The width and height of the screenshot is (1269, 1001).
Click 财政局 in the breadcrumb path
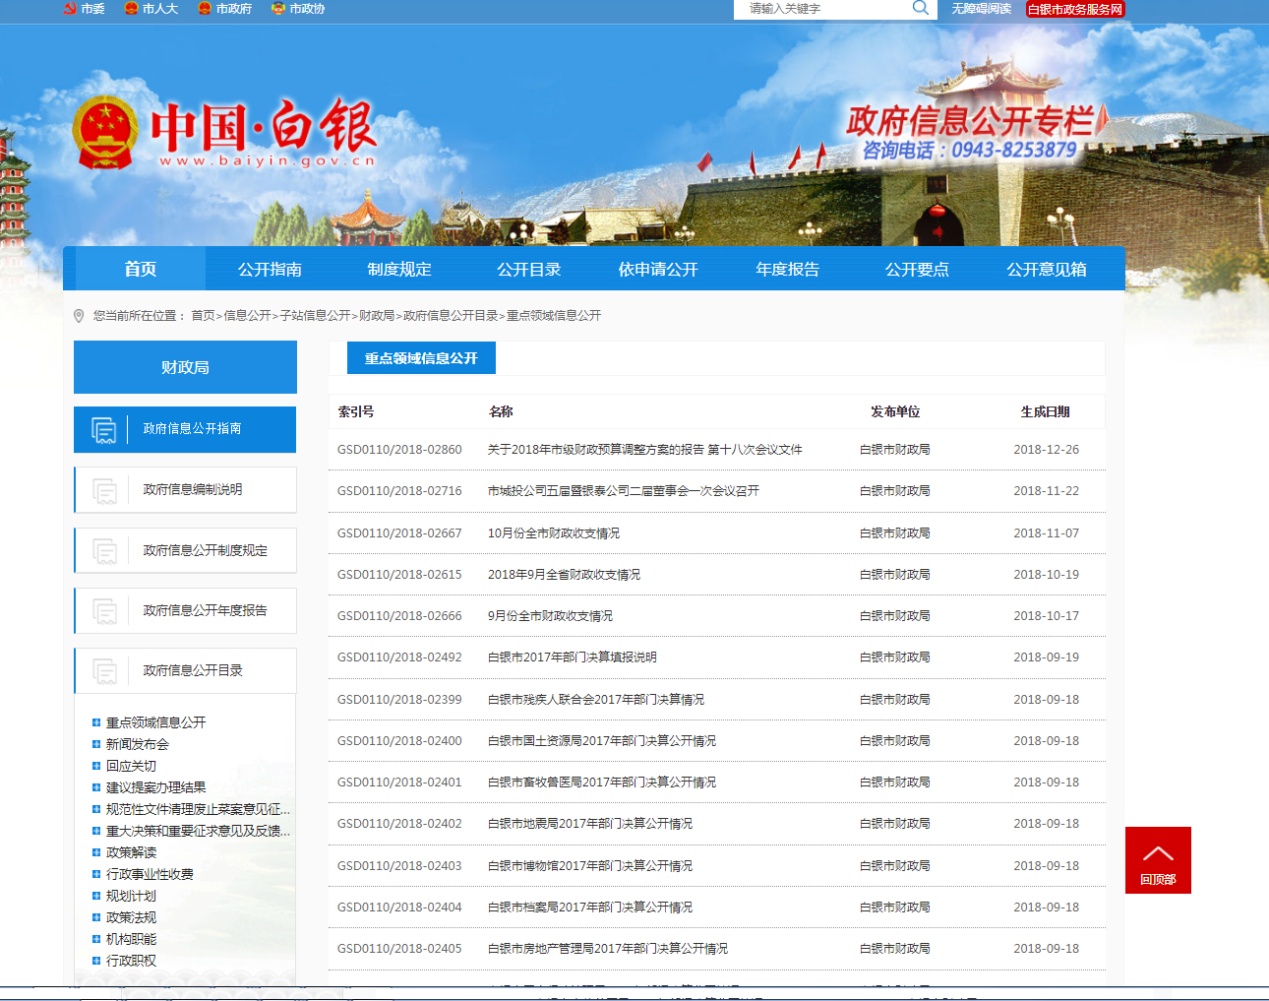pyautogui.click(x=377, y=316)
